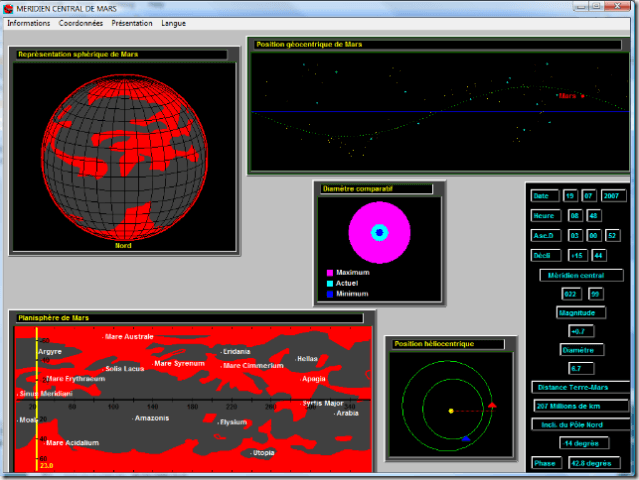Click the Heure label button
The width and height of the screenshot is (639, 480).
click(545, 215)
